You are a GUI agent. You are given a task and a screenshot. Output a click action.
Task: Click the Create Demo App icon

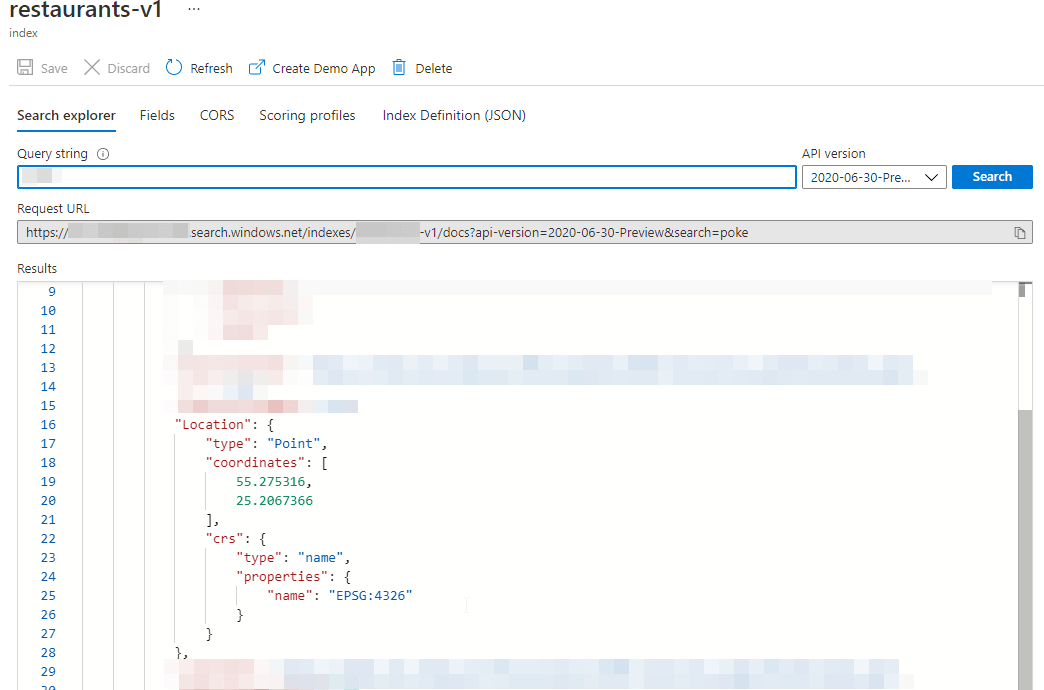click(257, 68)
